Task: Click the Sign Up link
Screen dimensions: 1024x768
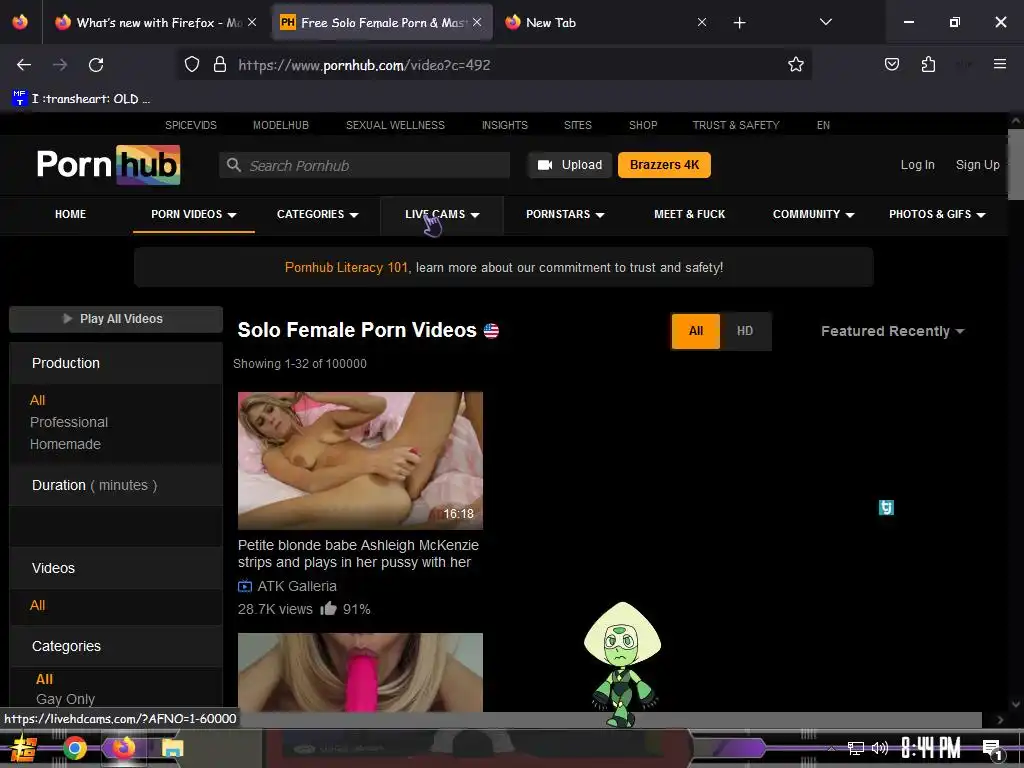Action: tap(978, 165)
